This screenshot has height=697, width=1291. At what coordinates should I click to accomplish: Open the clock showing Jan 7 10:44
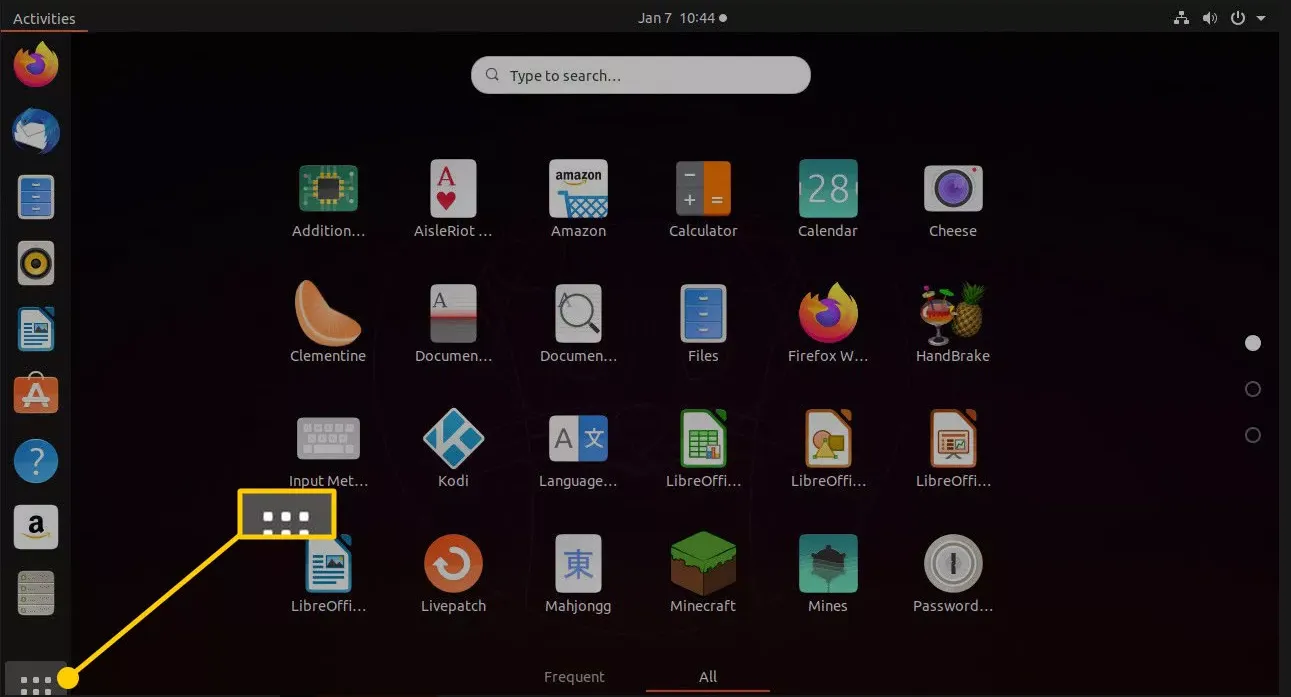pyautogui.click(x=682, y=18)
